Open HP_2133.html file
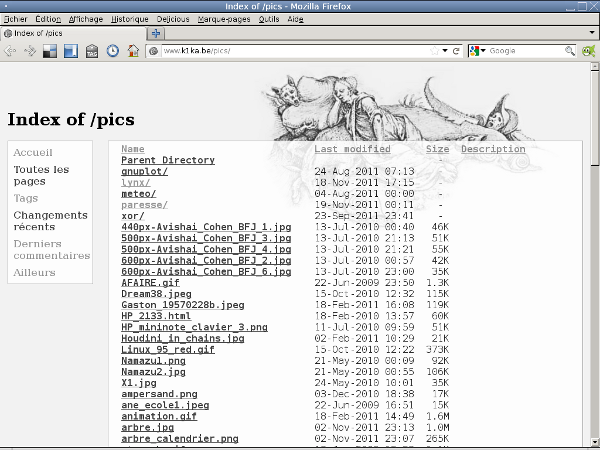The image size is (600, 450). tap(156, 316)
